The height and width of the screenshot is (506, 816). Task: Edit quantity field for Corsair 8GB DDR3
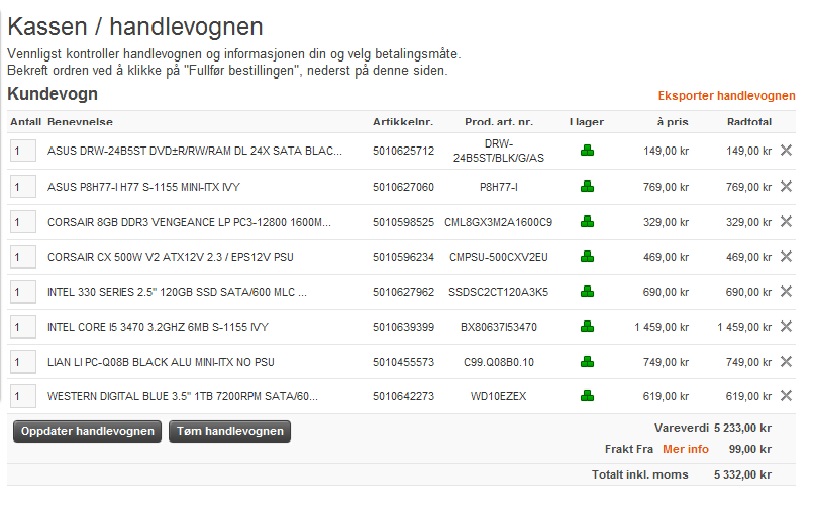(23, 222)
